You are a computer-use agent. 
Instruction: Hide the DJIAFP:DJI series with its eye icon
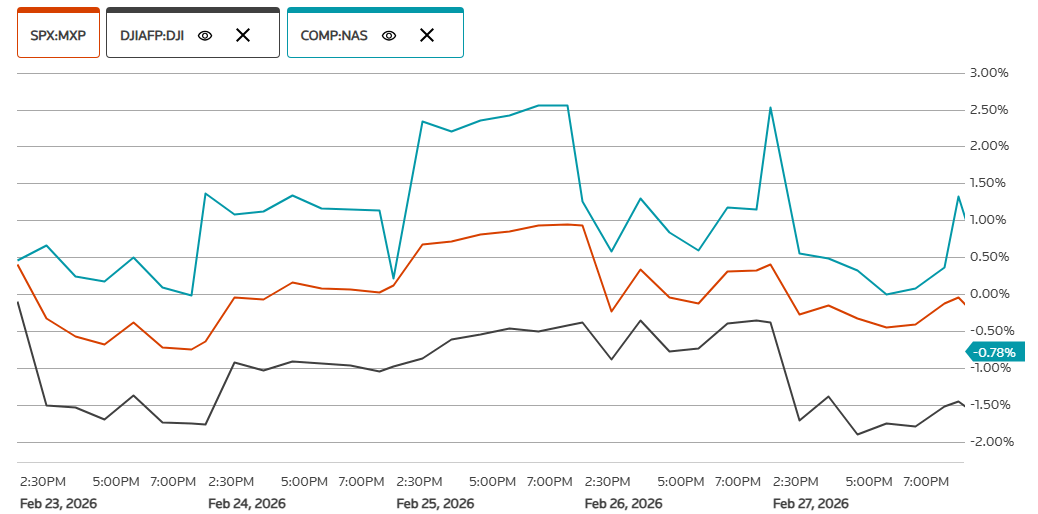(205, 35)
